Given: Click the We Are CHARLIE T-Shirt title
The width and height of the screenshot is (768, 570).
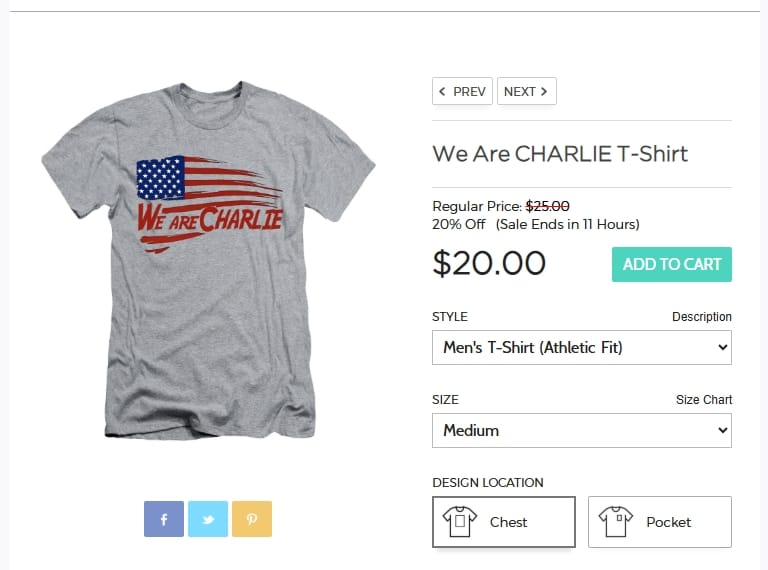Looking at the screenshot, I should [560, 154].
